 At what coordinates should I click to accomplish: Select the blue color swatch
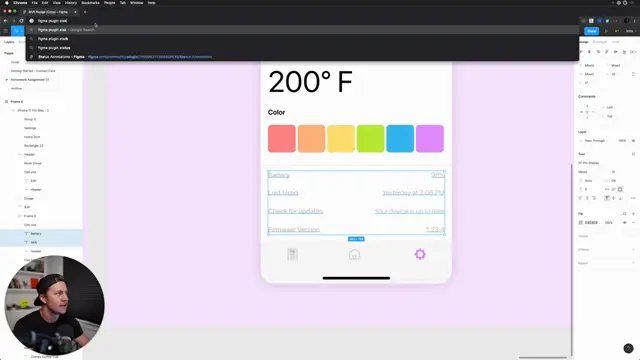[x=400, y=139]
